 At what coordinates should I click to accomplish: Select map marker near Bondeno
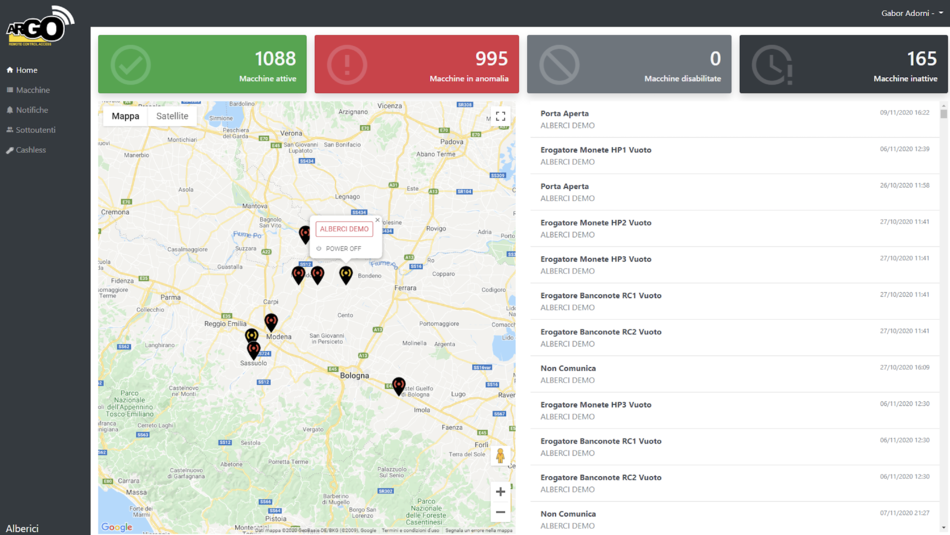(346, 275)
